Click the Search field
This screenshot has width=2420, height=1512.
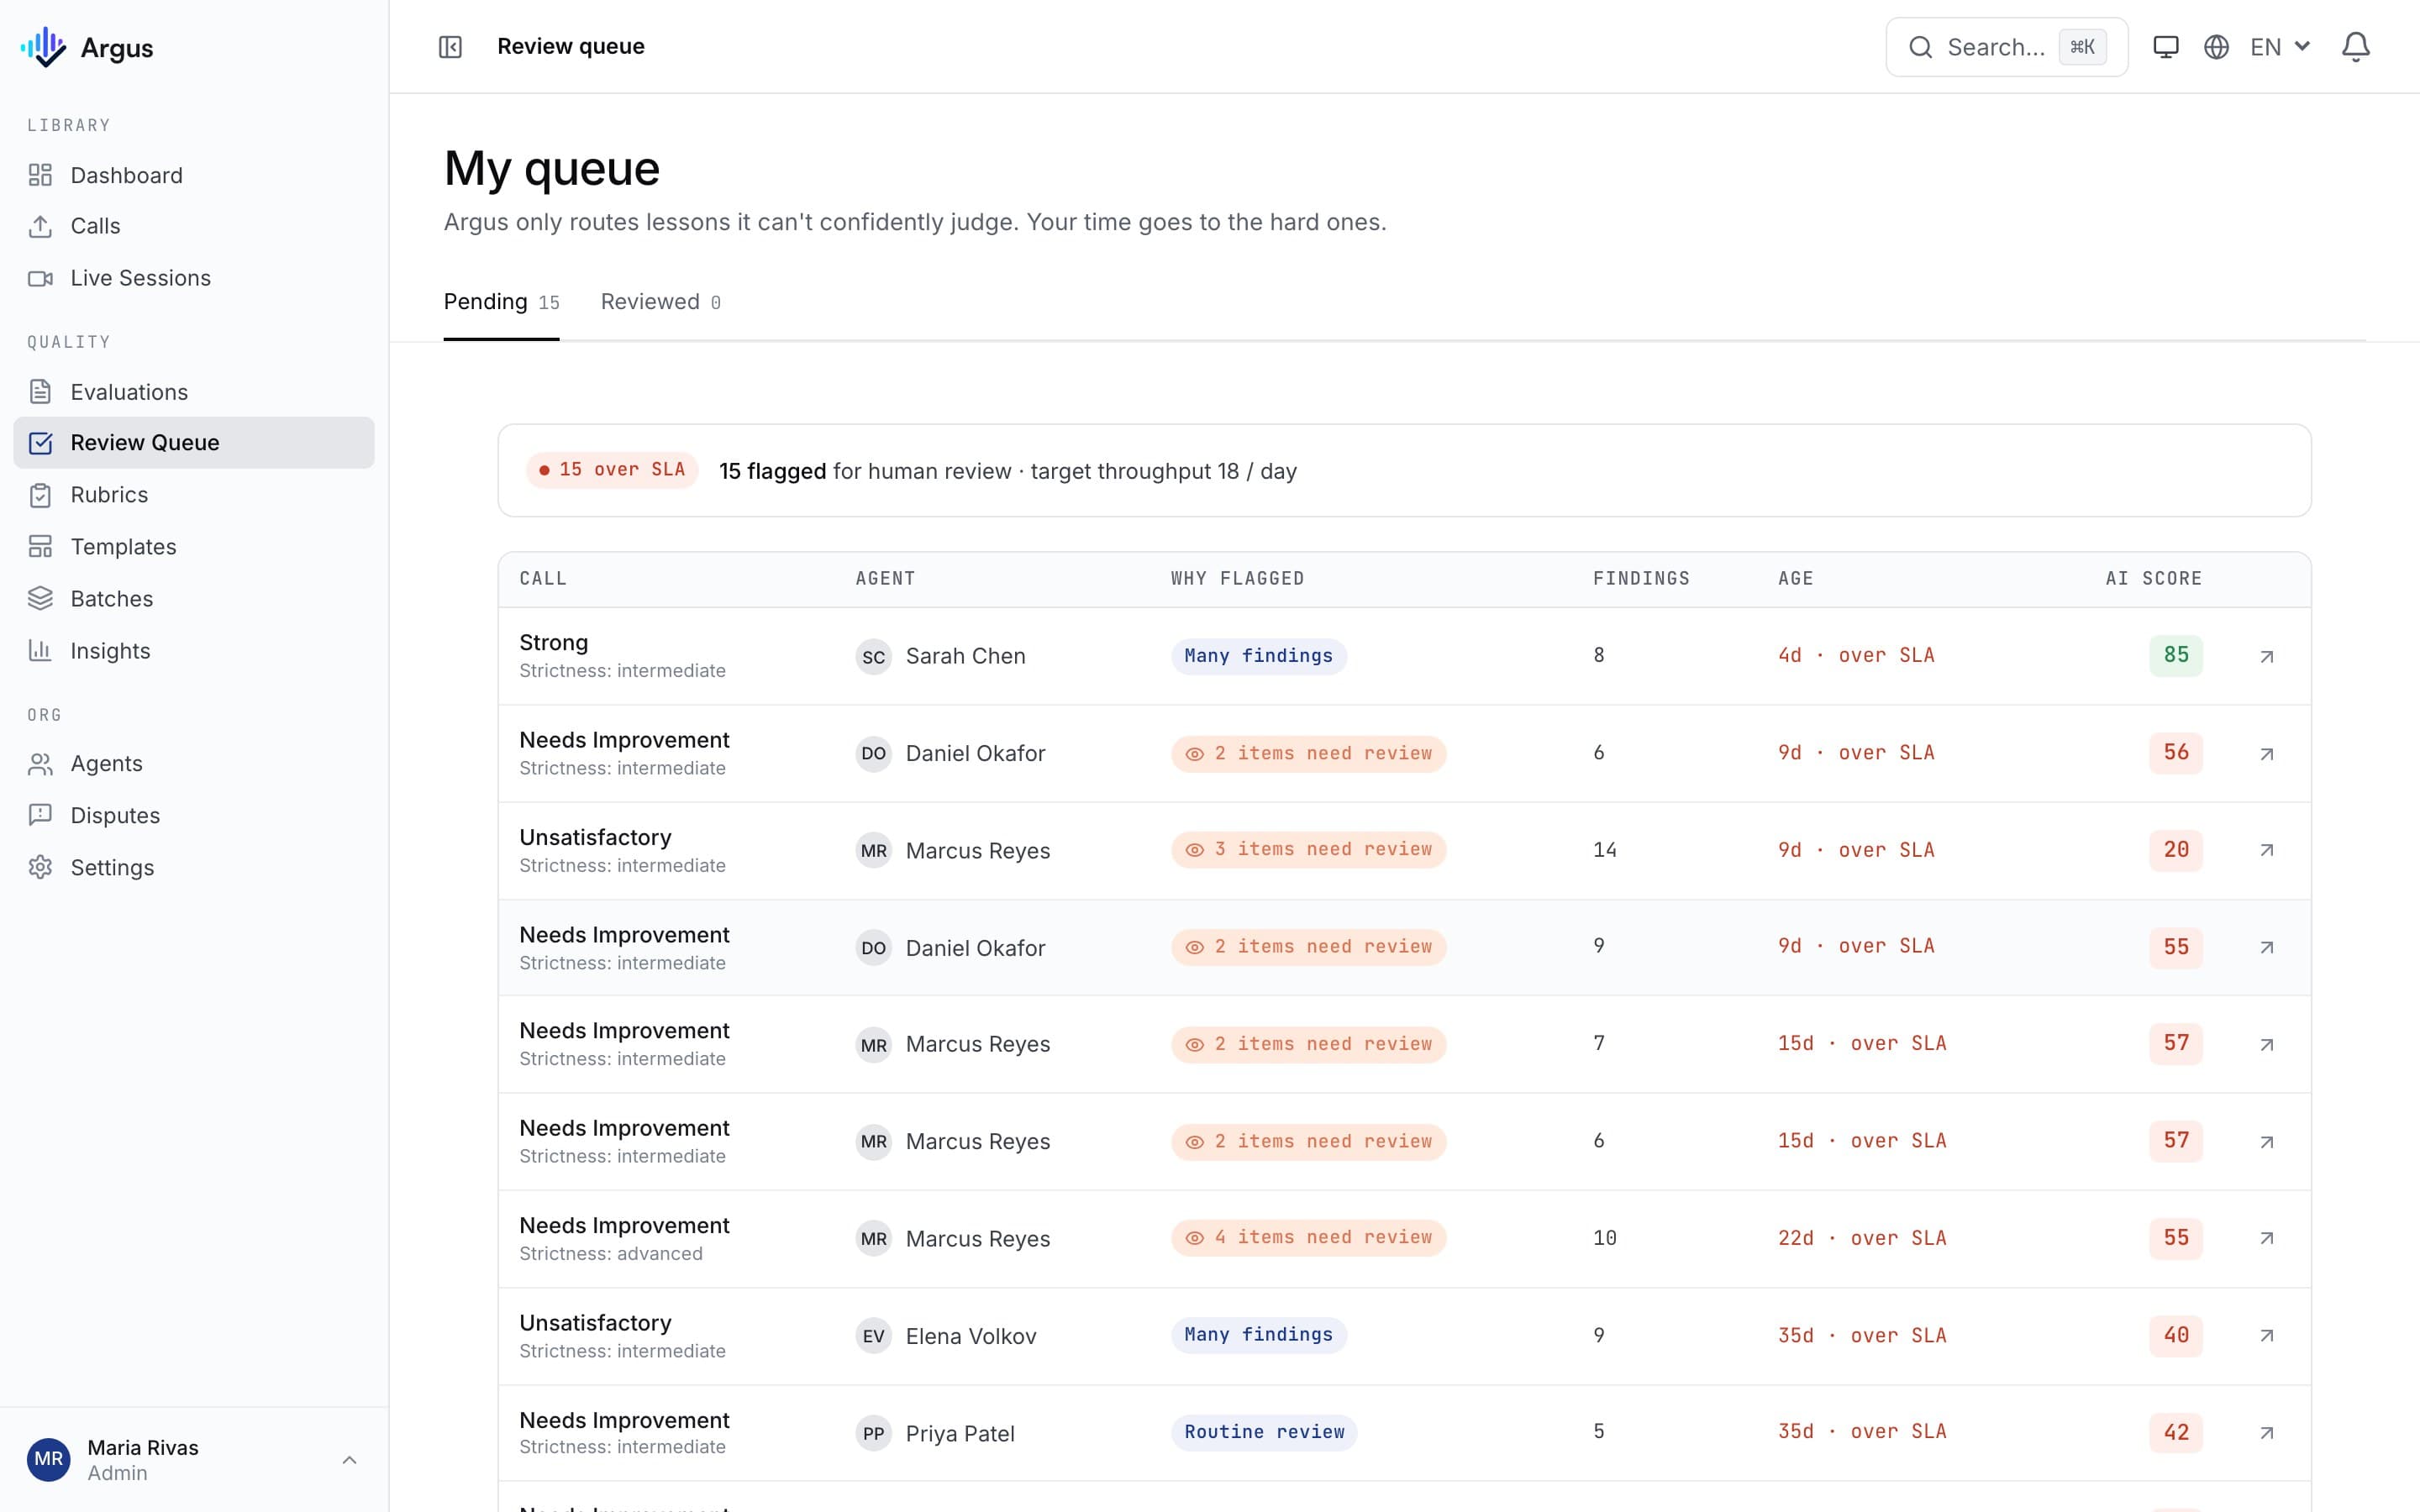tap(2006, 47)
